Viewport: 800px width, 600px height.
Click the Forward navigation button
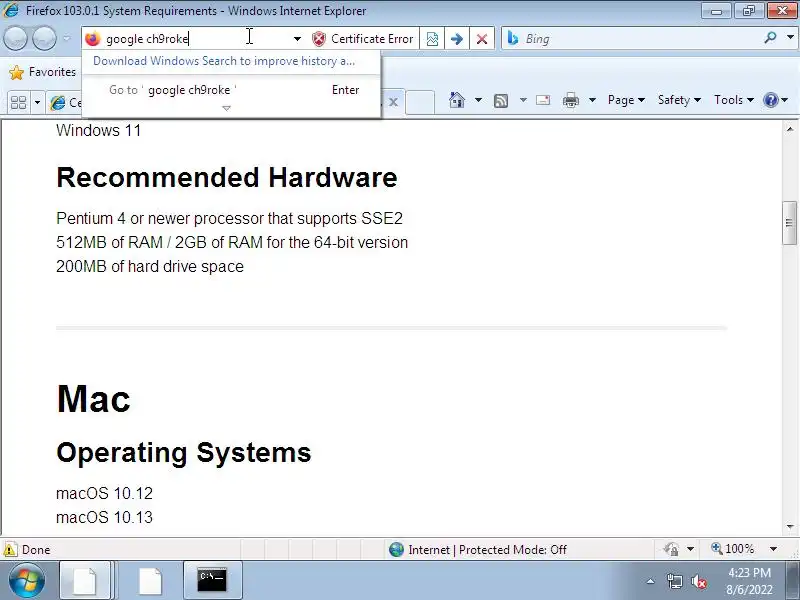point(44,38)
